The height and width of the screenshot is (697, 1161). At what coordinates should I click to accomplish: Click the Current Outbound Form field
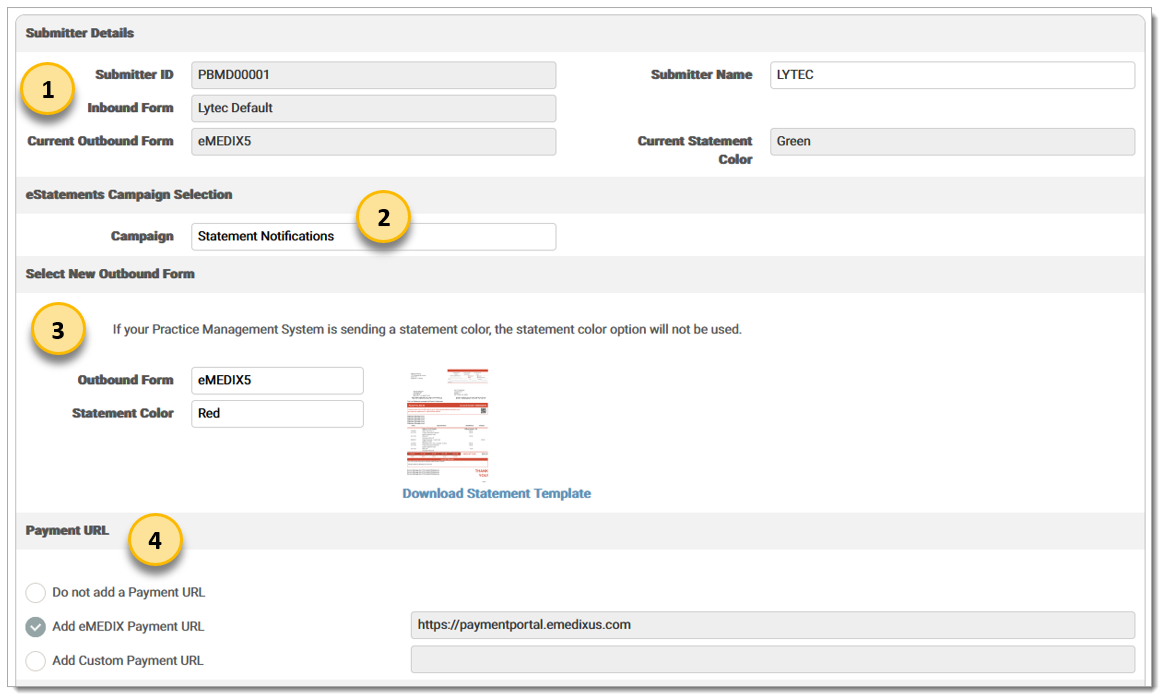(x=373, y=142)
